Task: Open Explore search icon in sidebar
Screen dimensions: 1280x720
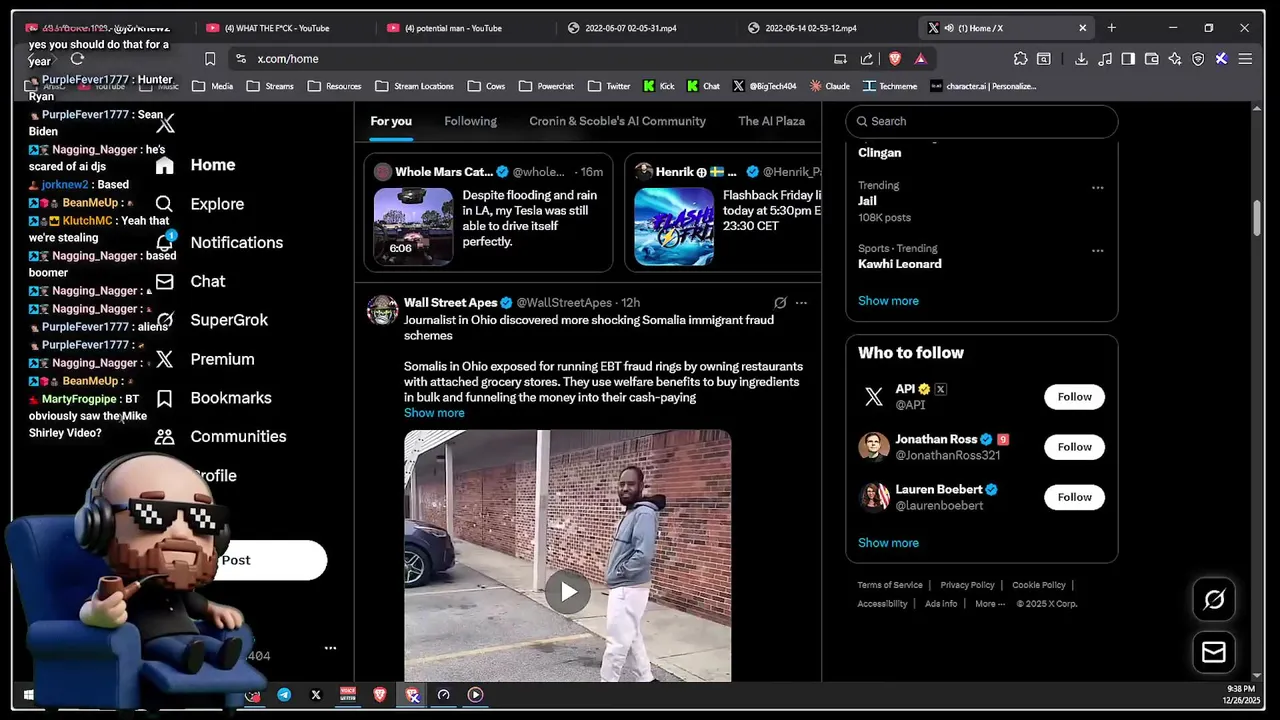Action: [165, 204]
